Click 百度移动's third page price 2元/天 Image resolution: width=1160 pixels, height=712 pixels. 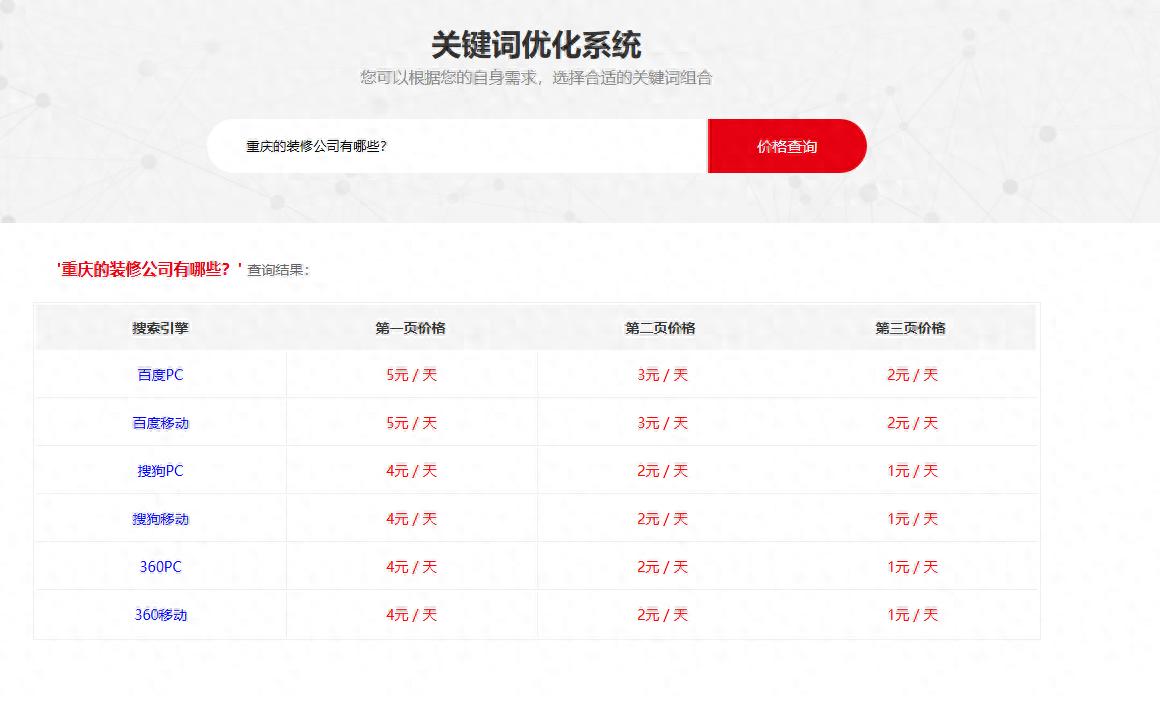pos(913,422)
